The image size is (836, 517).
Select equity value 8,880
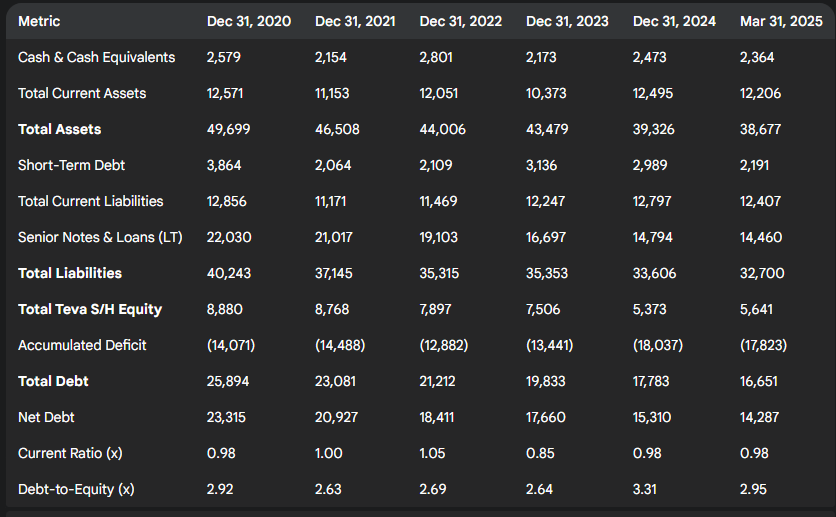[224, 309]
